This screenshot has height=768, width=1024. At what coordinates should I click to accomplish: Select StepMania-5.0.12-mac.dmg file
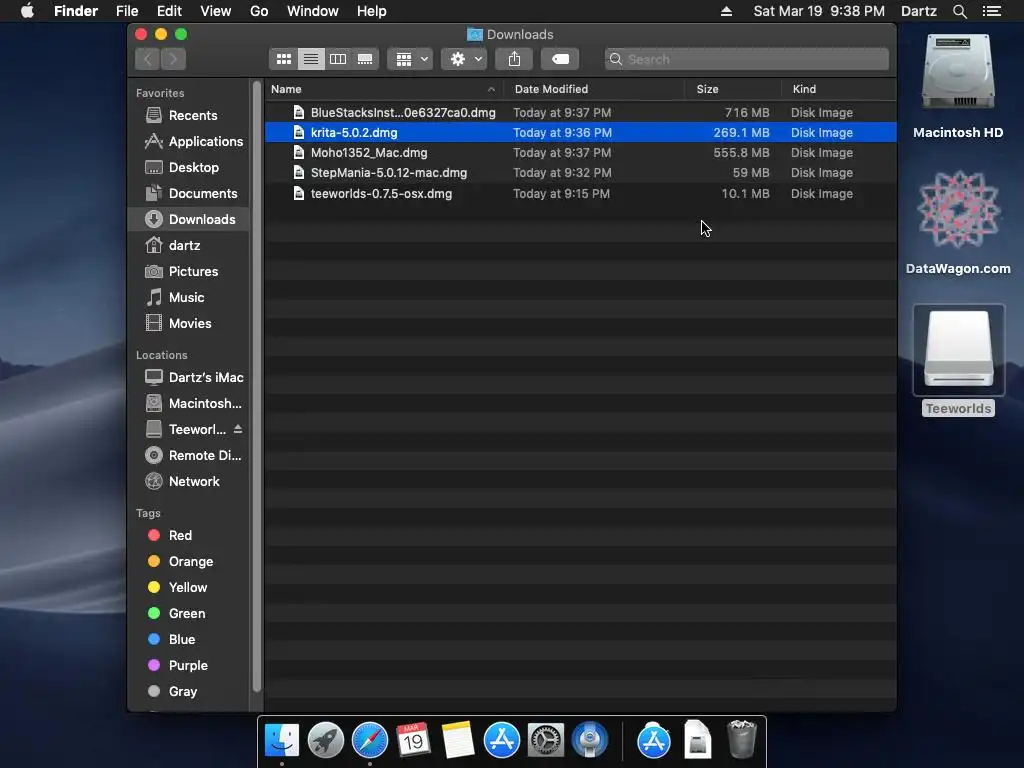coord(581,173)
